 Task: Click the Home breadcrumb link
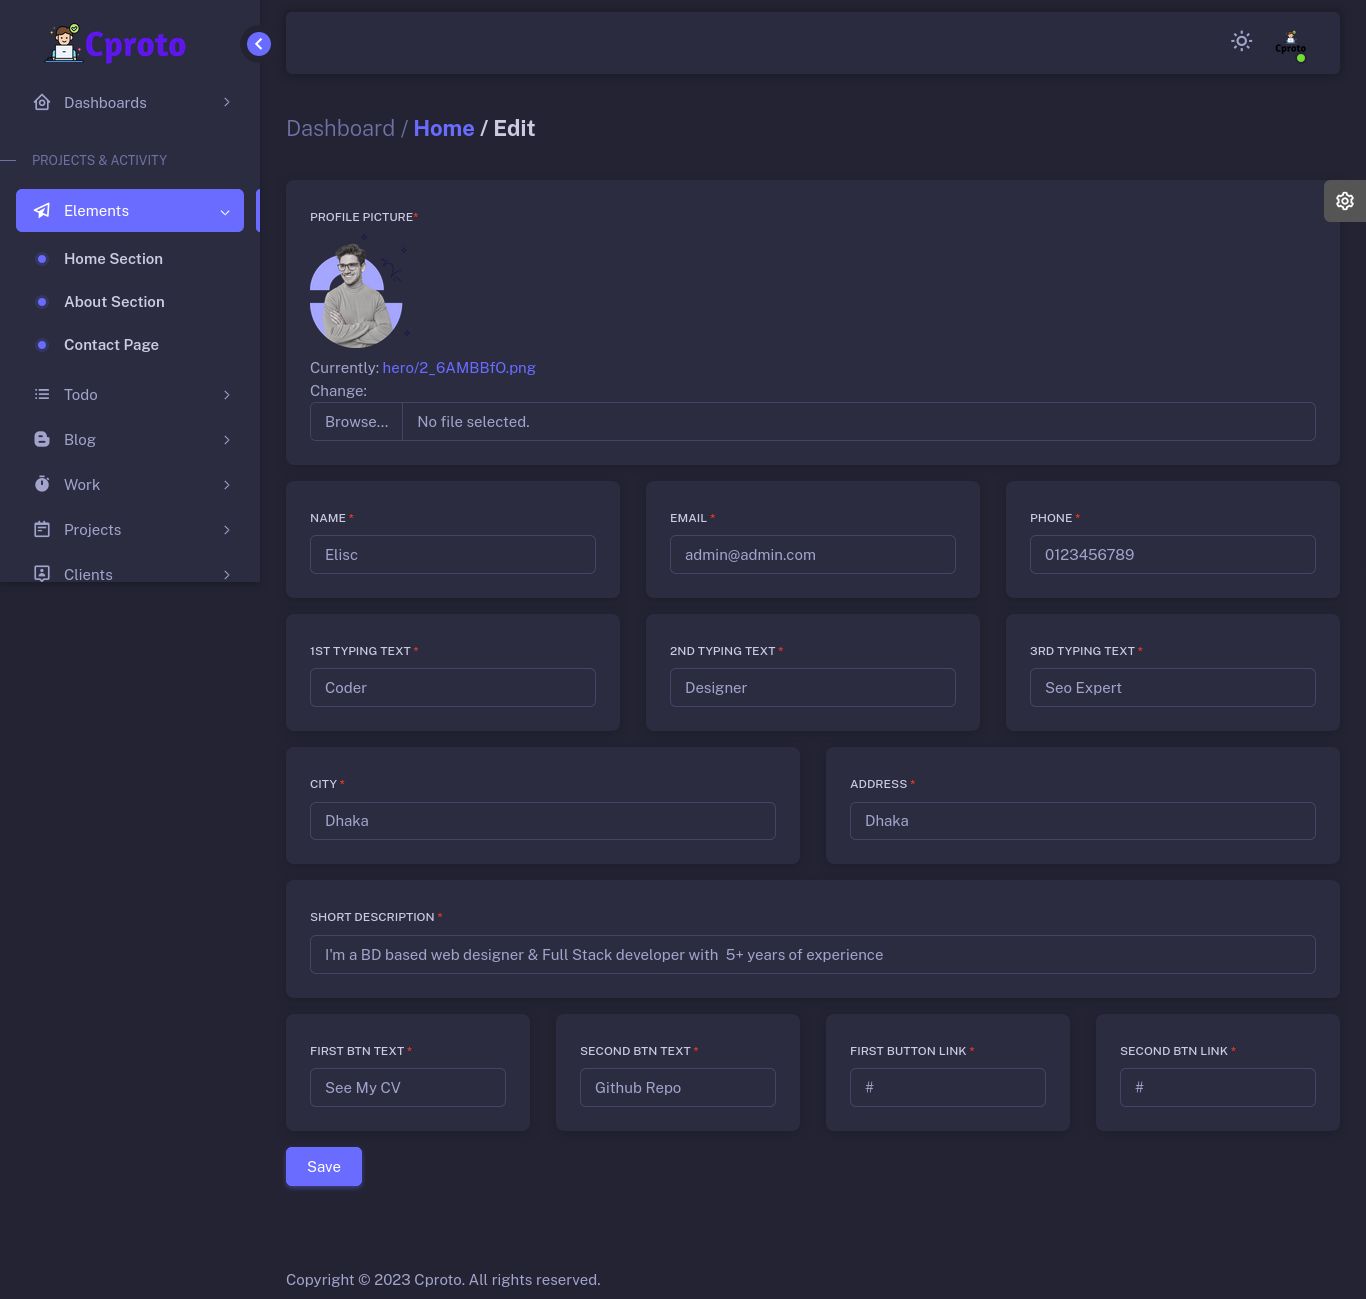444,128
